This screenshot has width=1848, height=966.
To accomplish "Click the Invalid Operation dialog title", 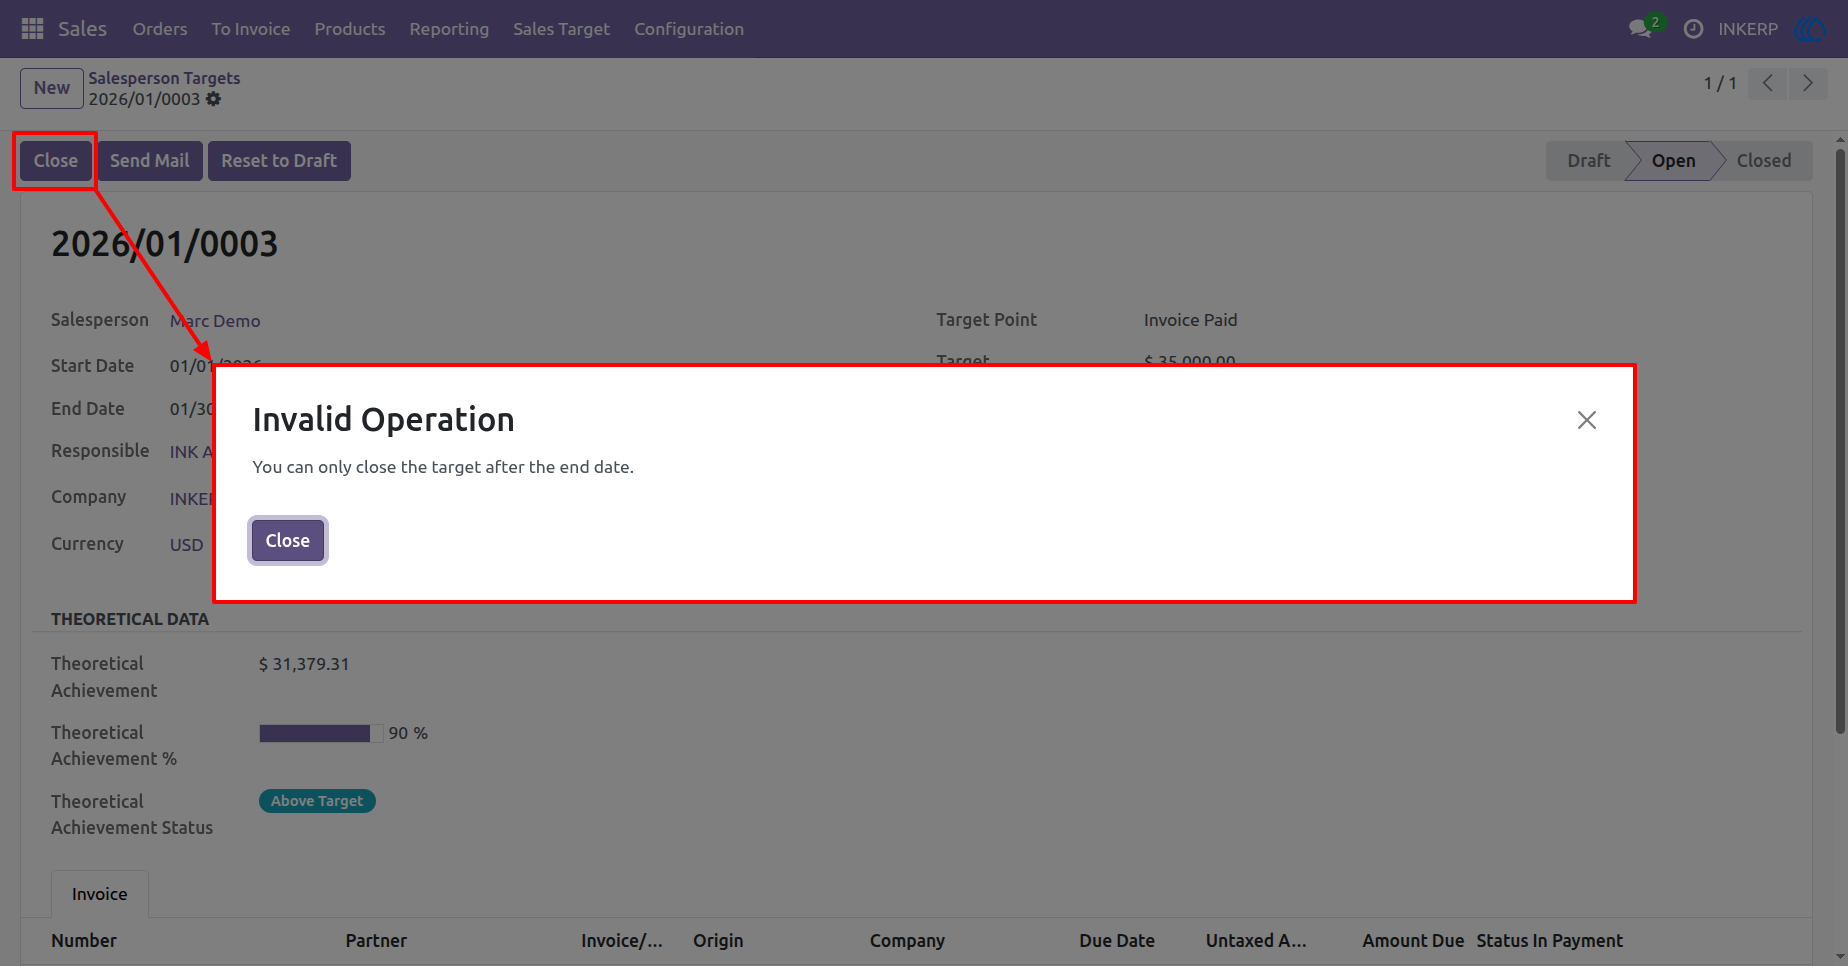I will (383, 420).
